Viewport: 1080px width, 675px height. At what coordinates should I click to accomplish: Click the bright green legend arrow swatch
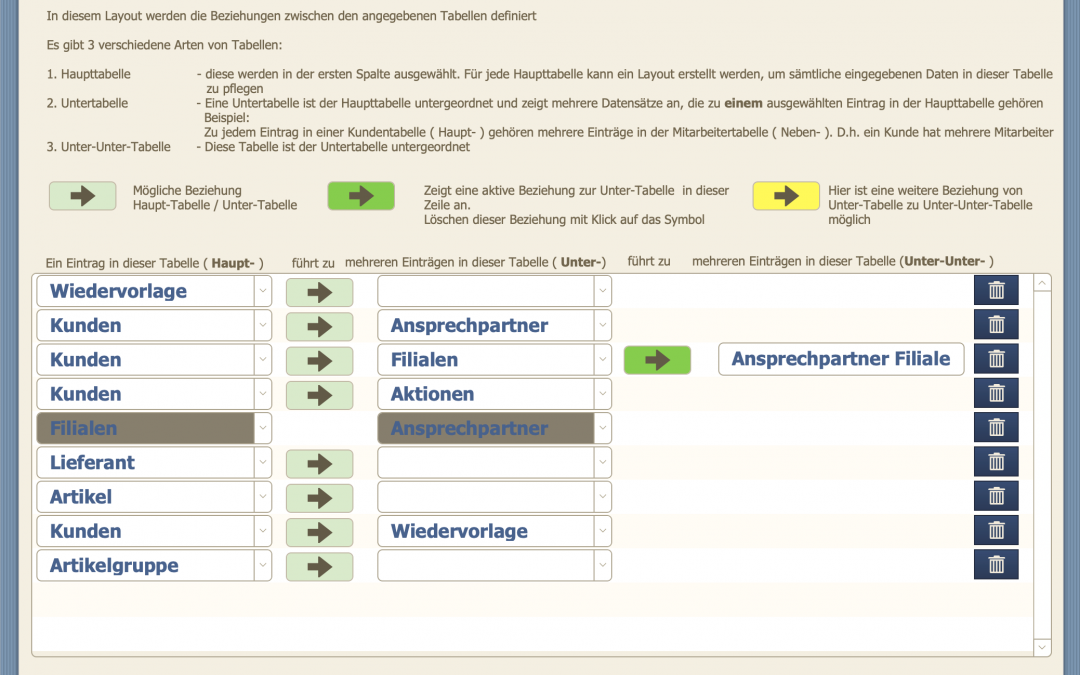361,196
